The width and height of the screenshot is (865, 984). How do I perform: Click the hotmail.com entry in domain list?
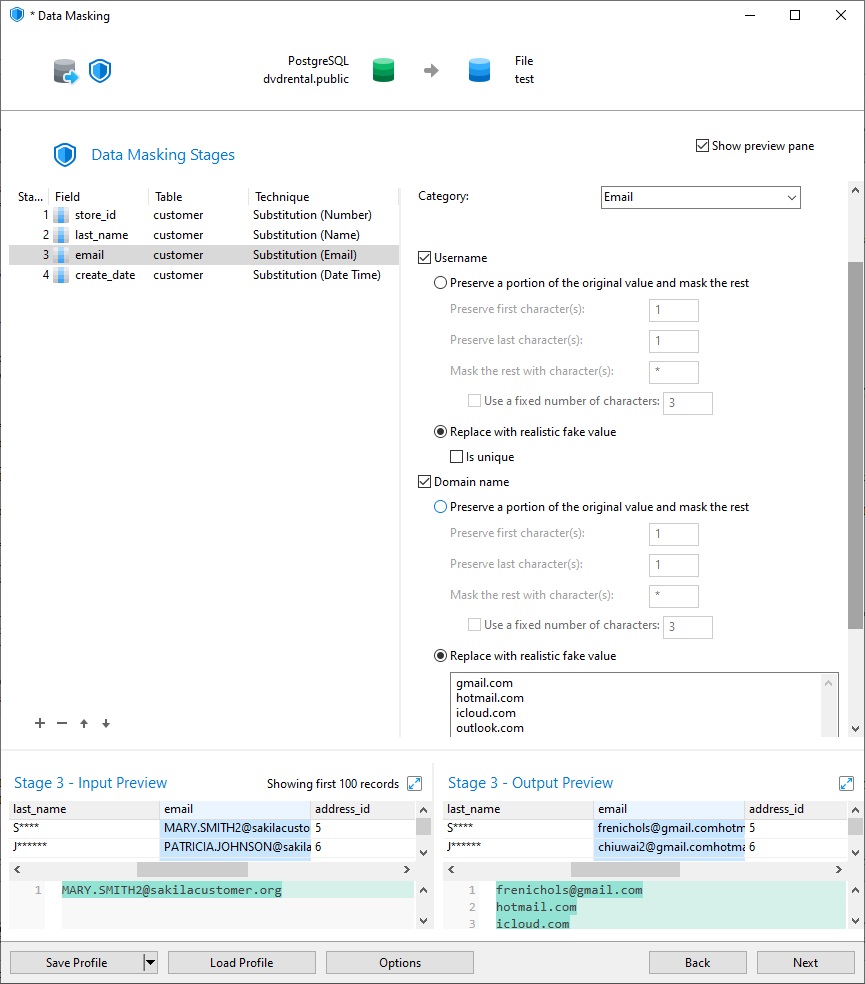(490, 698)
